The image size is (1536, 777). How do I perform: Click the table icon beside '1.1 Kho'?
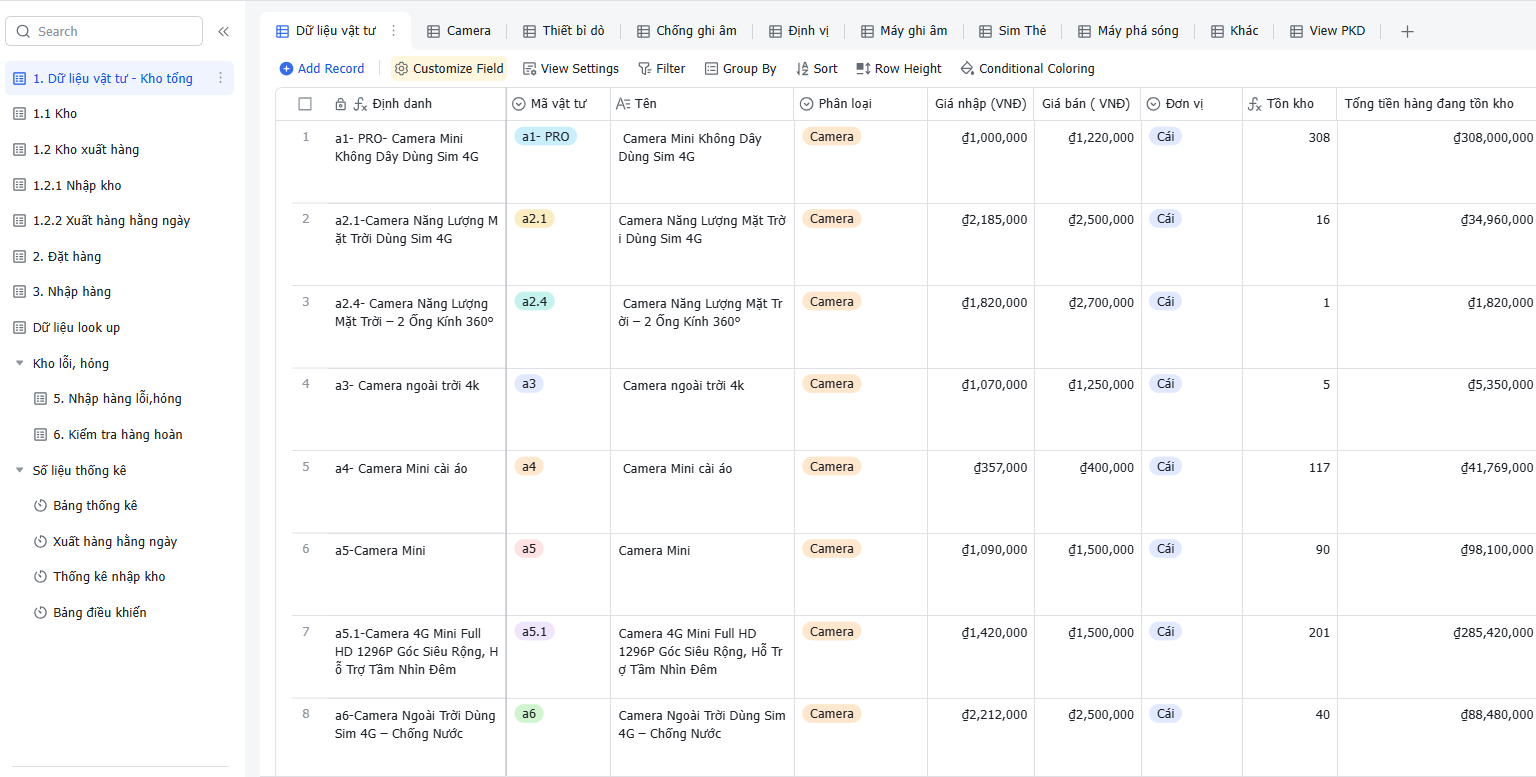point(19,114)
